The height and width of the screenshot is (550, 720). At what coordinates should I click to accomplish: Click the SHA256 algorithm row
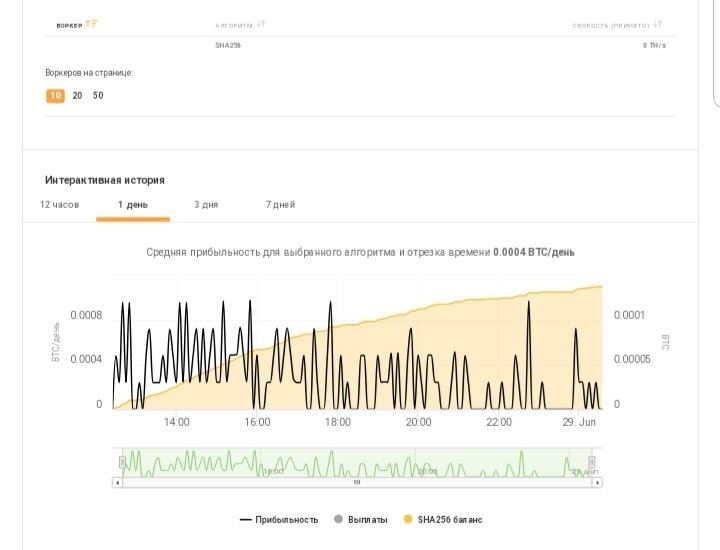pyautogui.click(x=228, y=46)
